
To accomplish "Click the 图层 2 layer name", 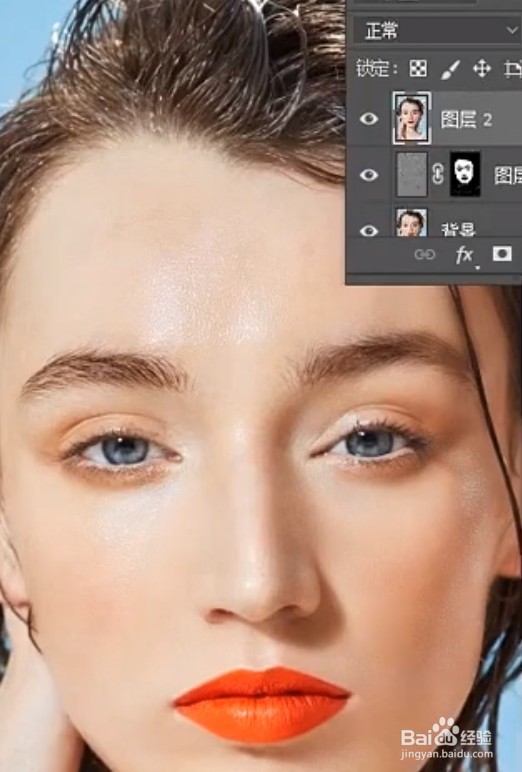I will (466, 119).
